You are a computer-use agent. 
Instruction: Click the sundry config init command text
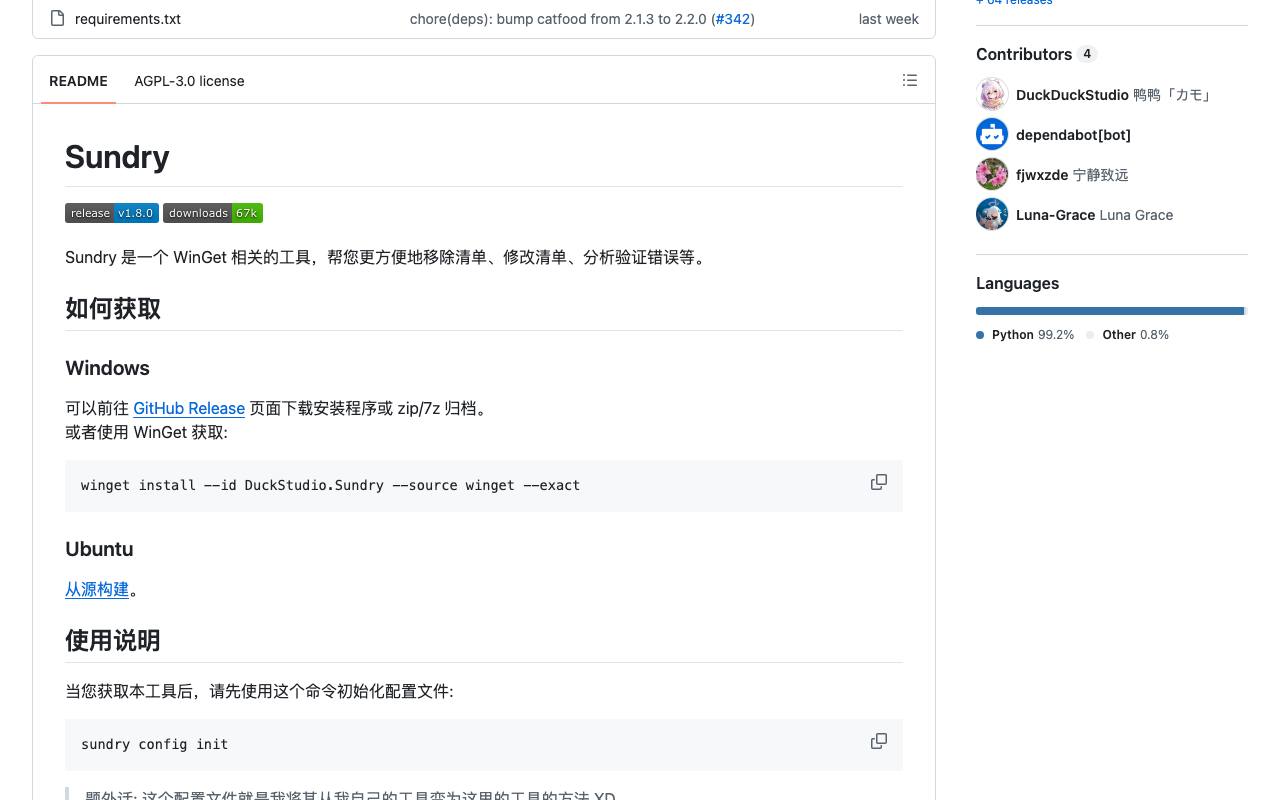tap(154, 744)
